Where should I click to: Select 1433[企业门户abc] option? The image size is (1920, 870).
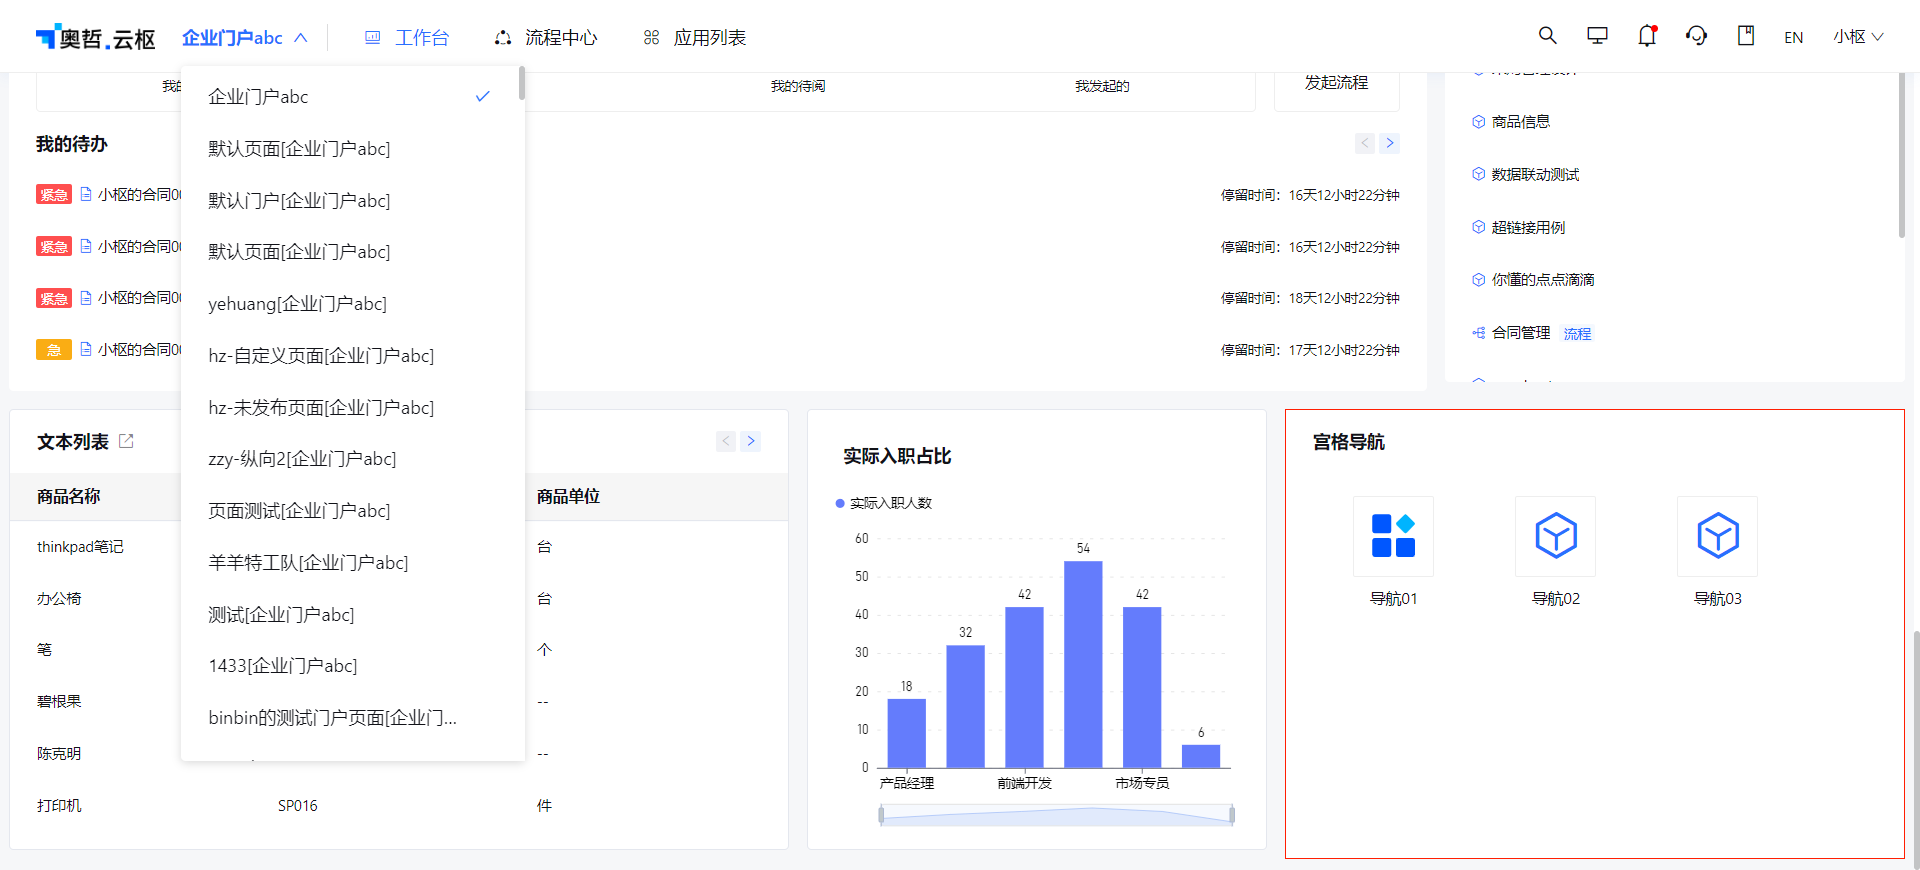pos(352,666)
